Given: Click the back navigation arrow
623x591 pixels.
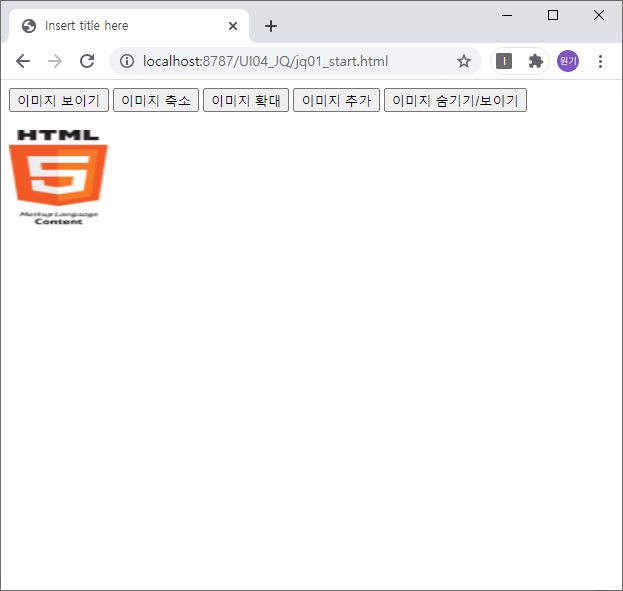Looking at the screenshot, I should coord(23,61).
